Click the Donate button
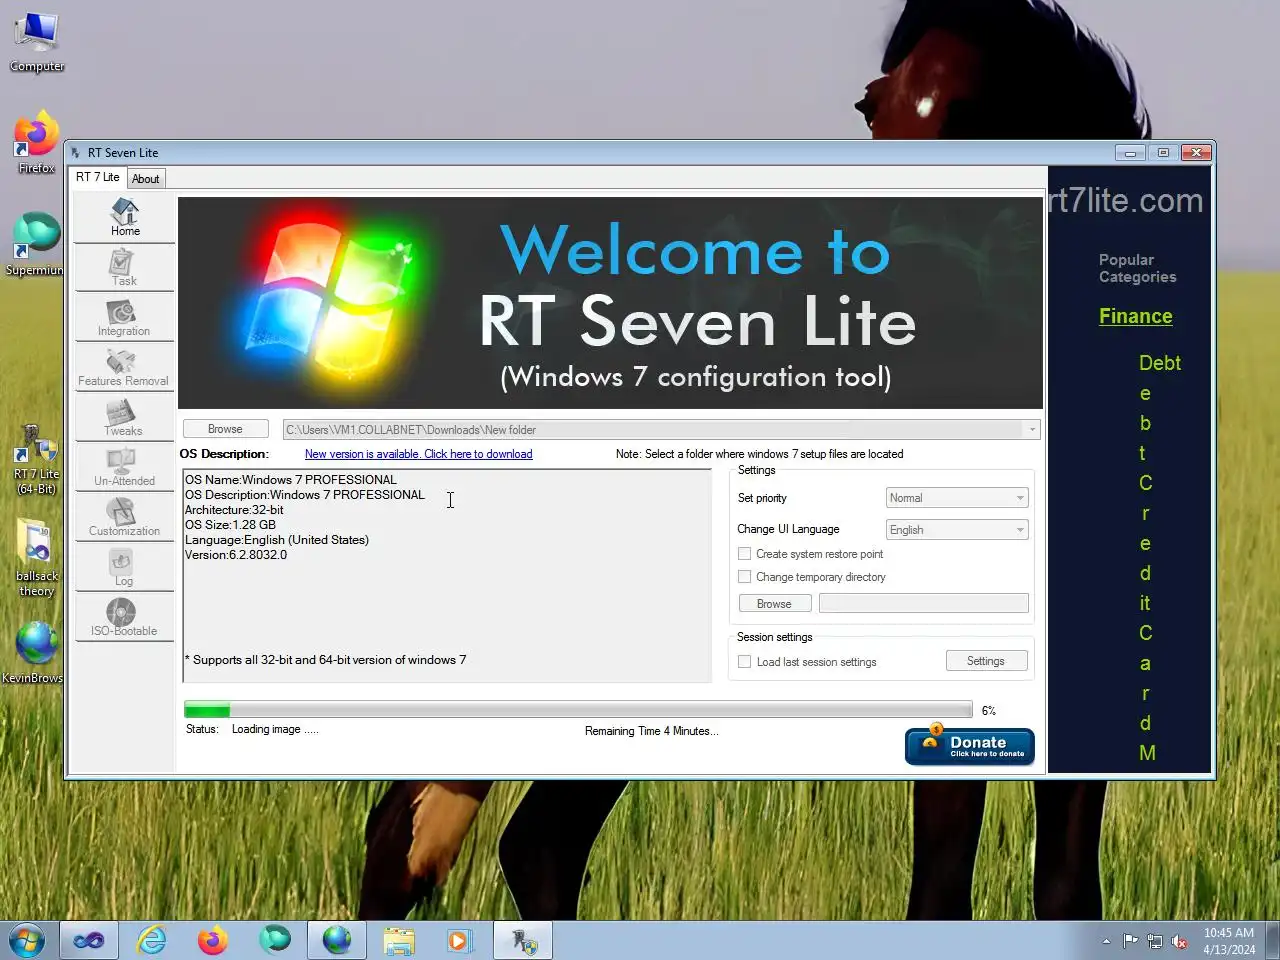 [x=969, y=746]
